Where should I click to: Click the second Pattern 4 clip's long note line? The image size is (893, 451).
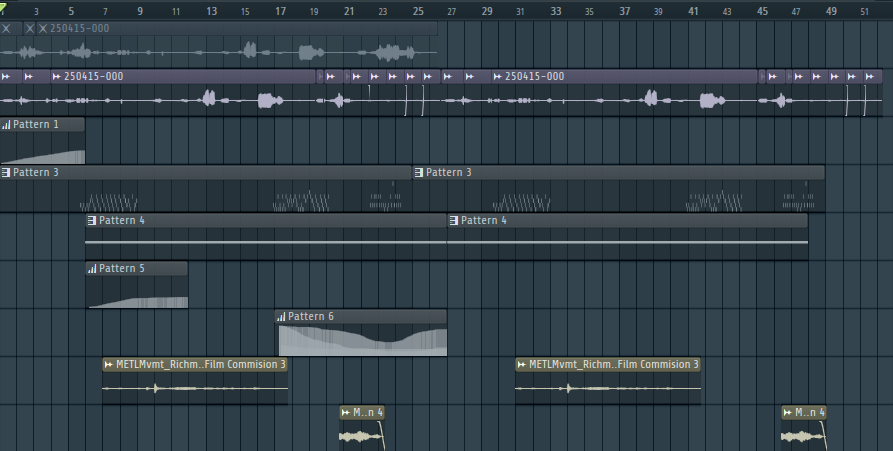point(628,243)
